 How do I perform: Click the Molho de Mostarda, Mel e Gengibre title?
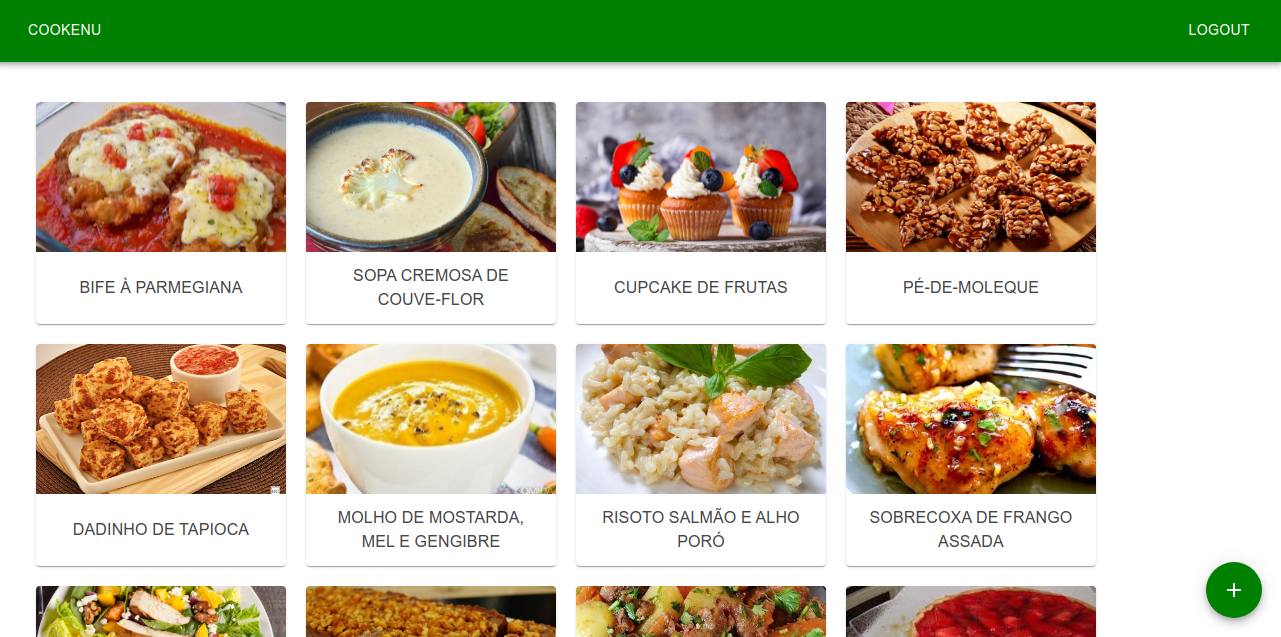click(x=431, y=529)
